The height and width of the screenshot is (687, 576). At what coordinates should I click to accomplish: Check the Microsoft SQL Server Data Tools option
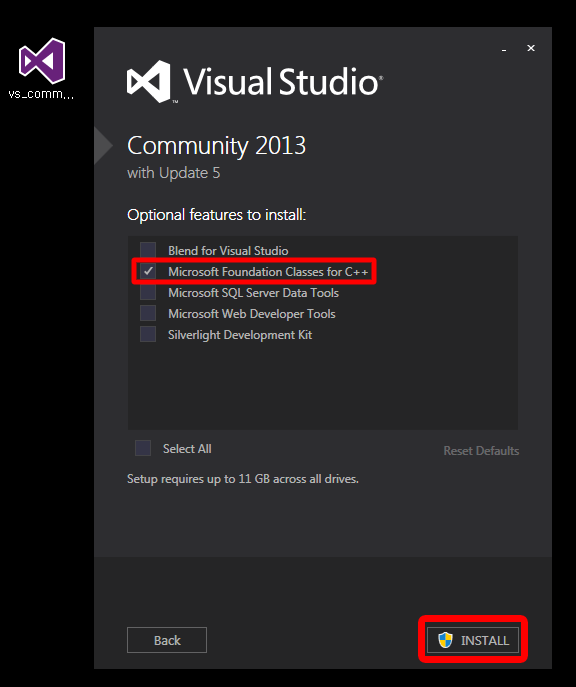coord(148,292)
